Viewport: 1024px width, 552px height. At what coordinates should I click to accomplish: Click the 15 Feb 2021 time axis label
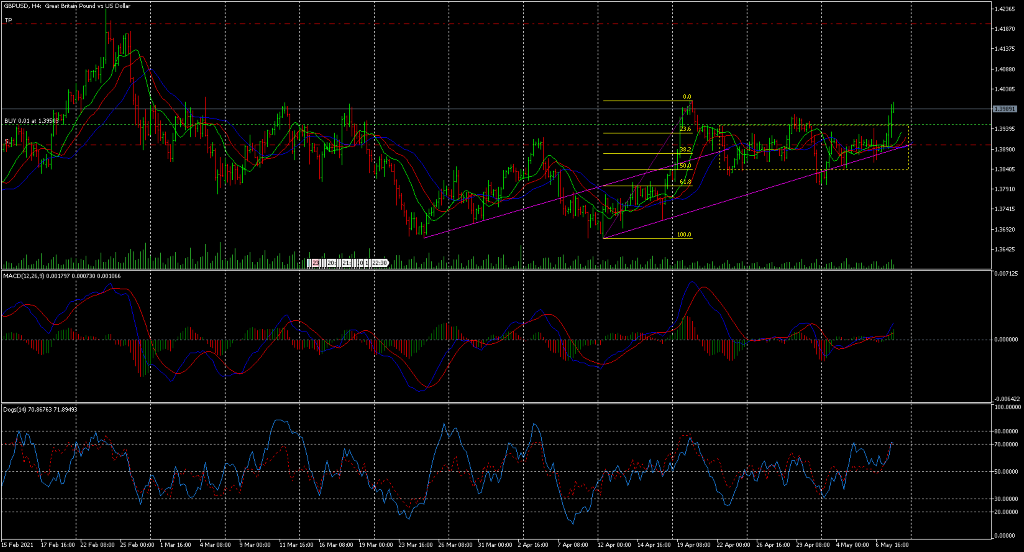pos(18,545)
